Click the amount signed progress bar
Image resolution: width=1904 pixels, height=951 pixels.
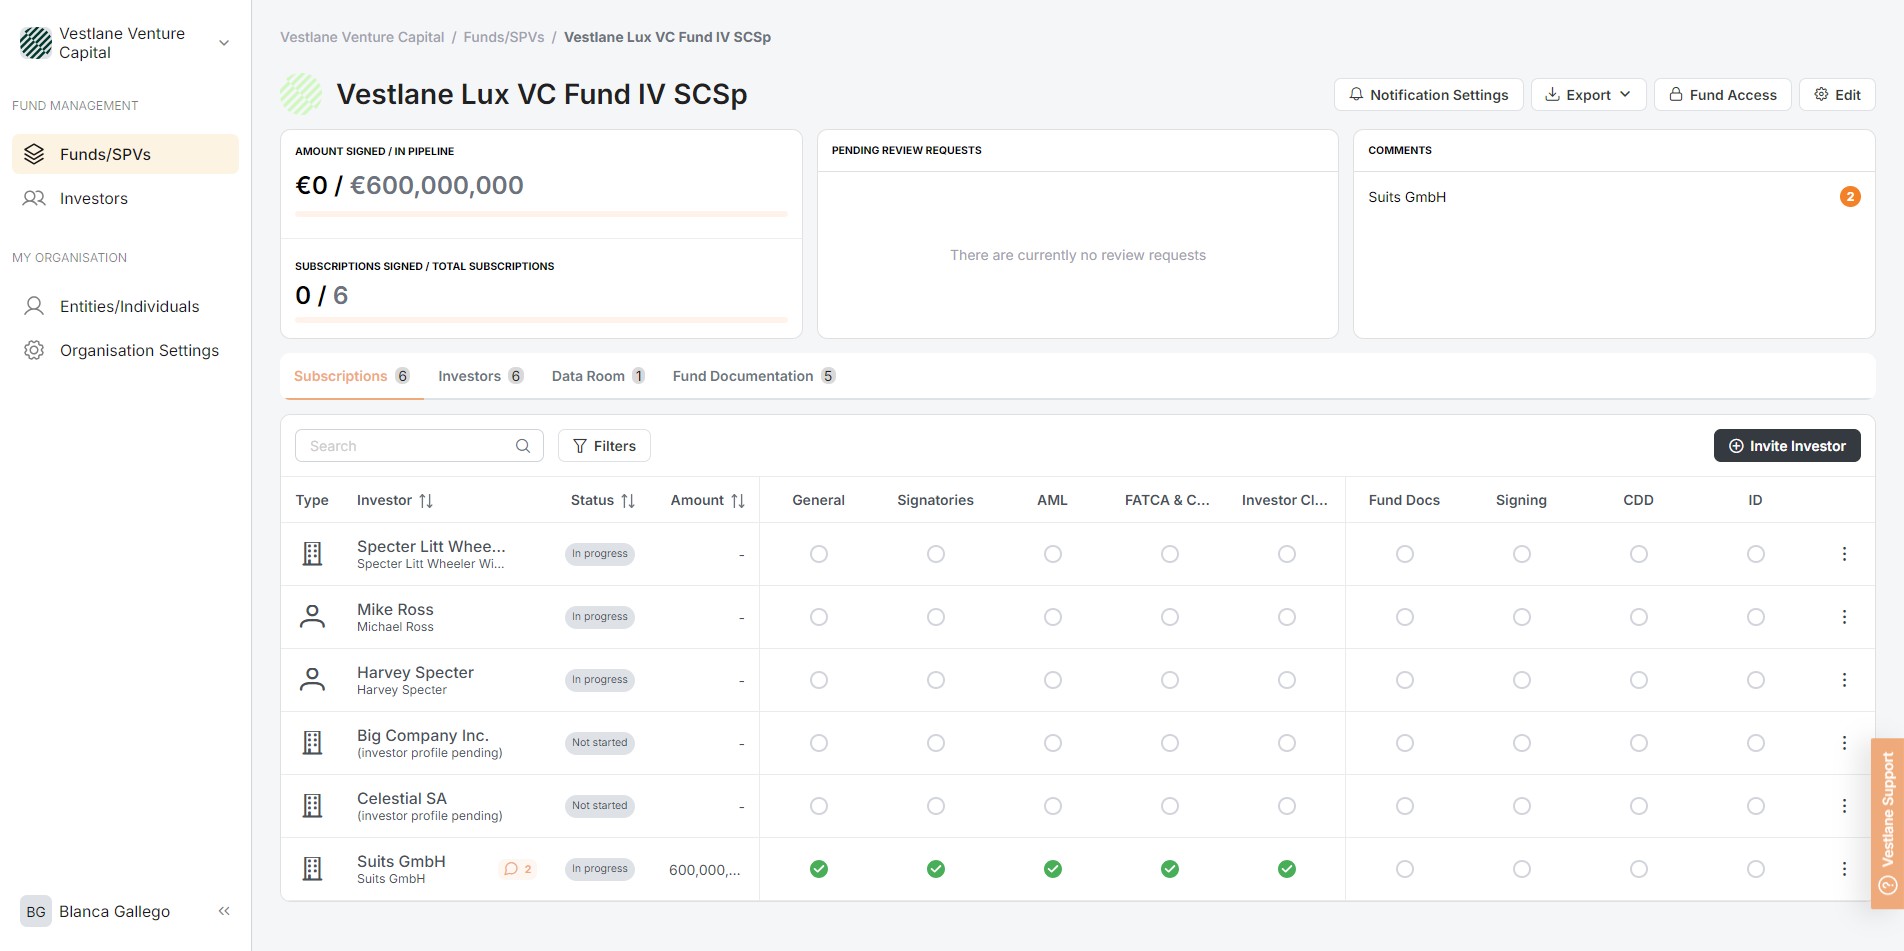pyautogui.click(x=541, y=214)
